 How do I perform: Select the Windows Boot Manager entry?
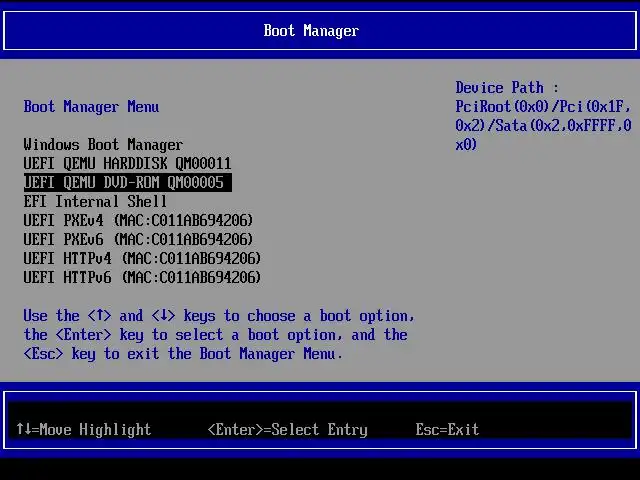[103, 145]
